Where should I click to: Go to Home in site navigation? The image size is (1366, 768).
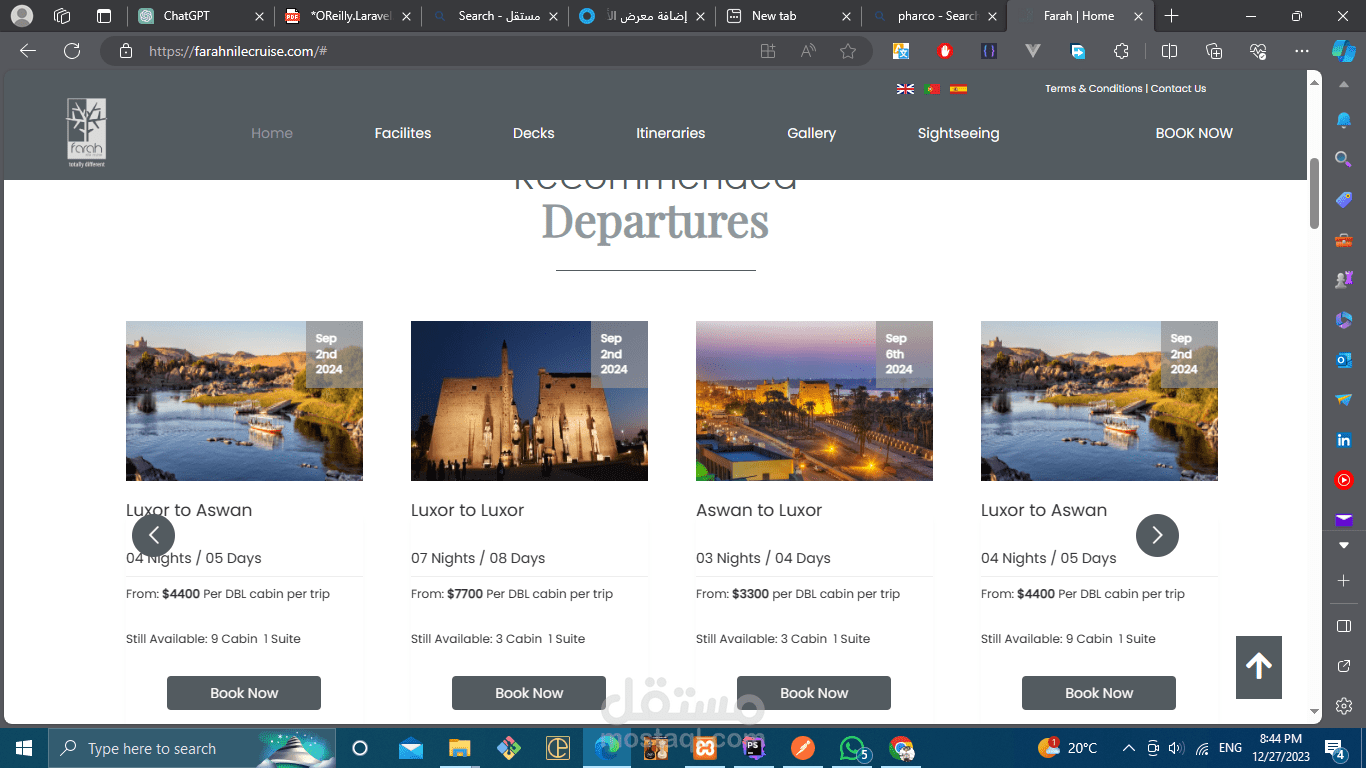coord(272,133)
